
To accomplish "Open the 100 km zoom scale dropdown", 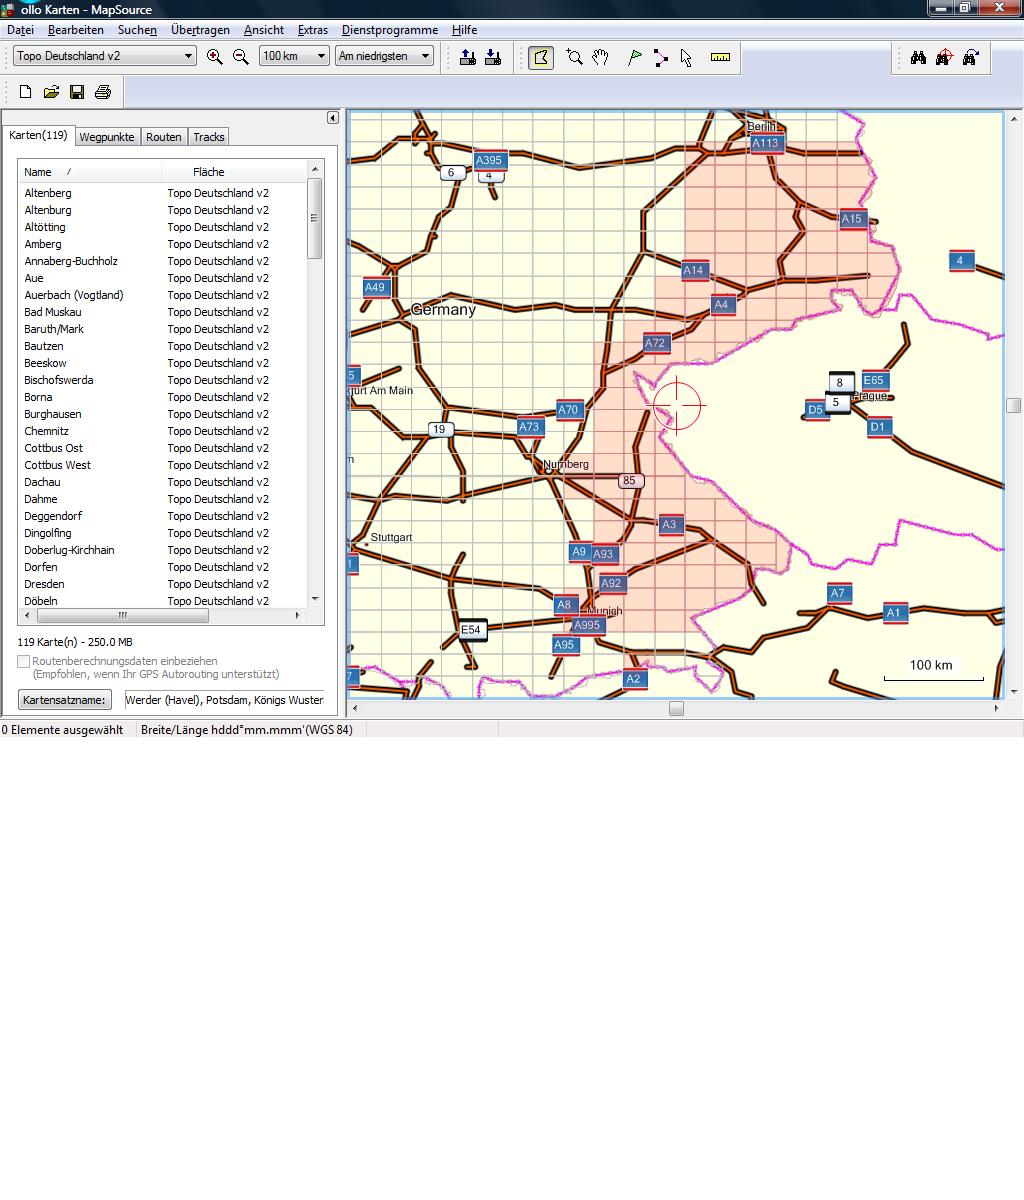I will tap(294, 56).
